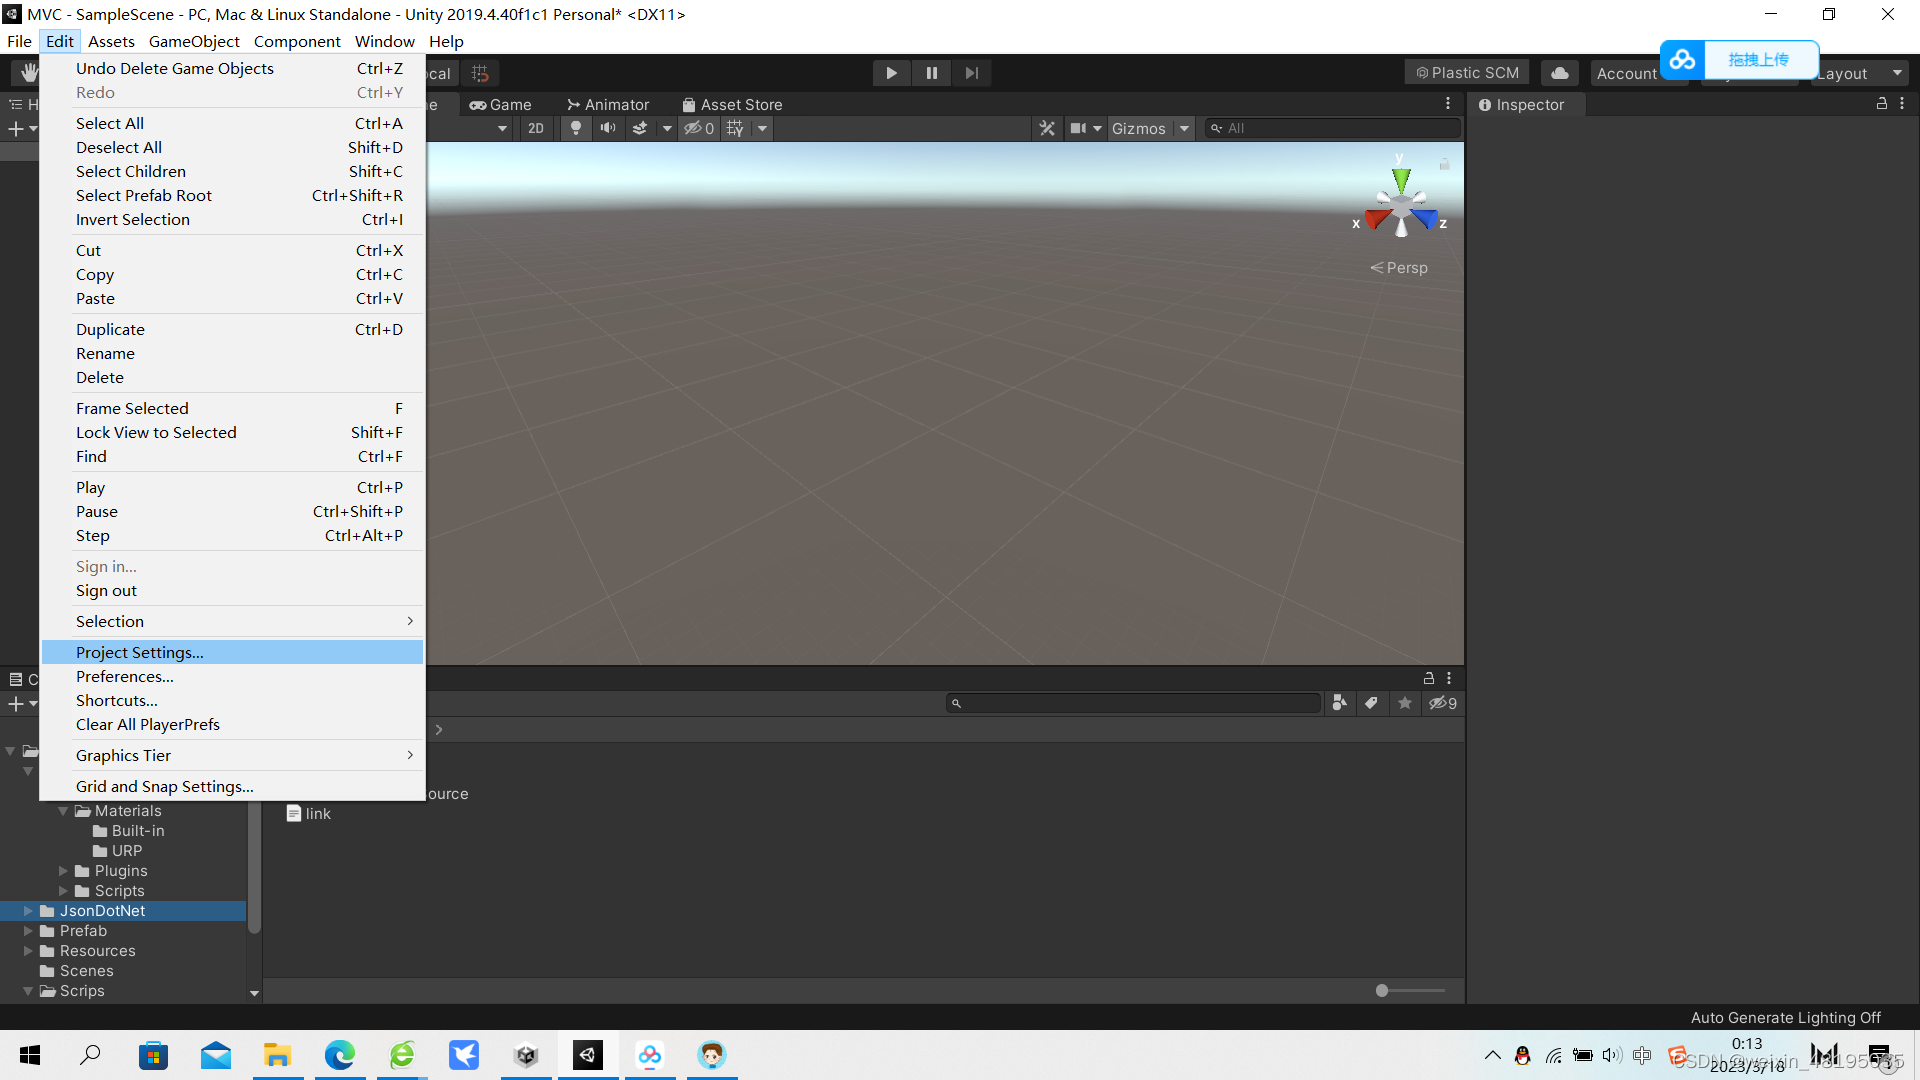1920x1080 pixels.
Task: Click the Project panel search field
Action: tap(1135, 703)
